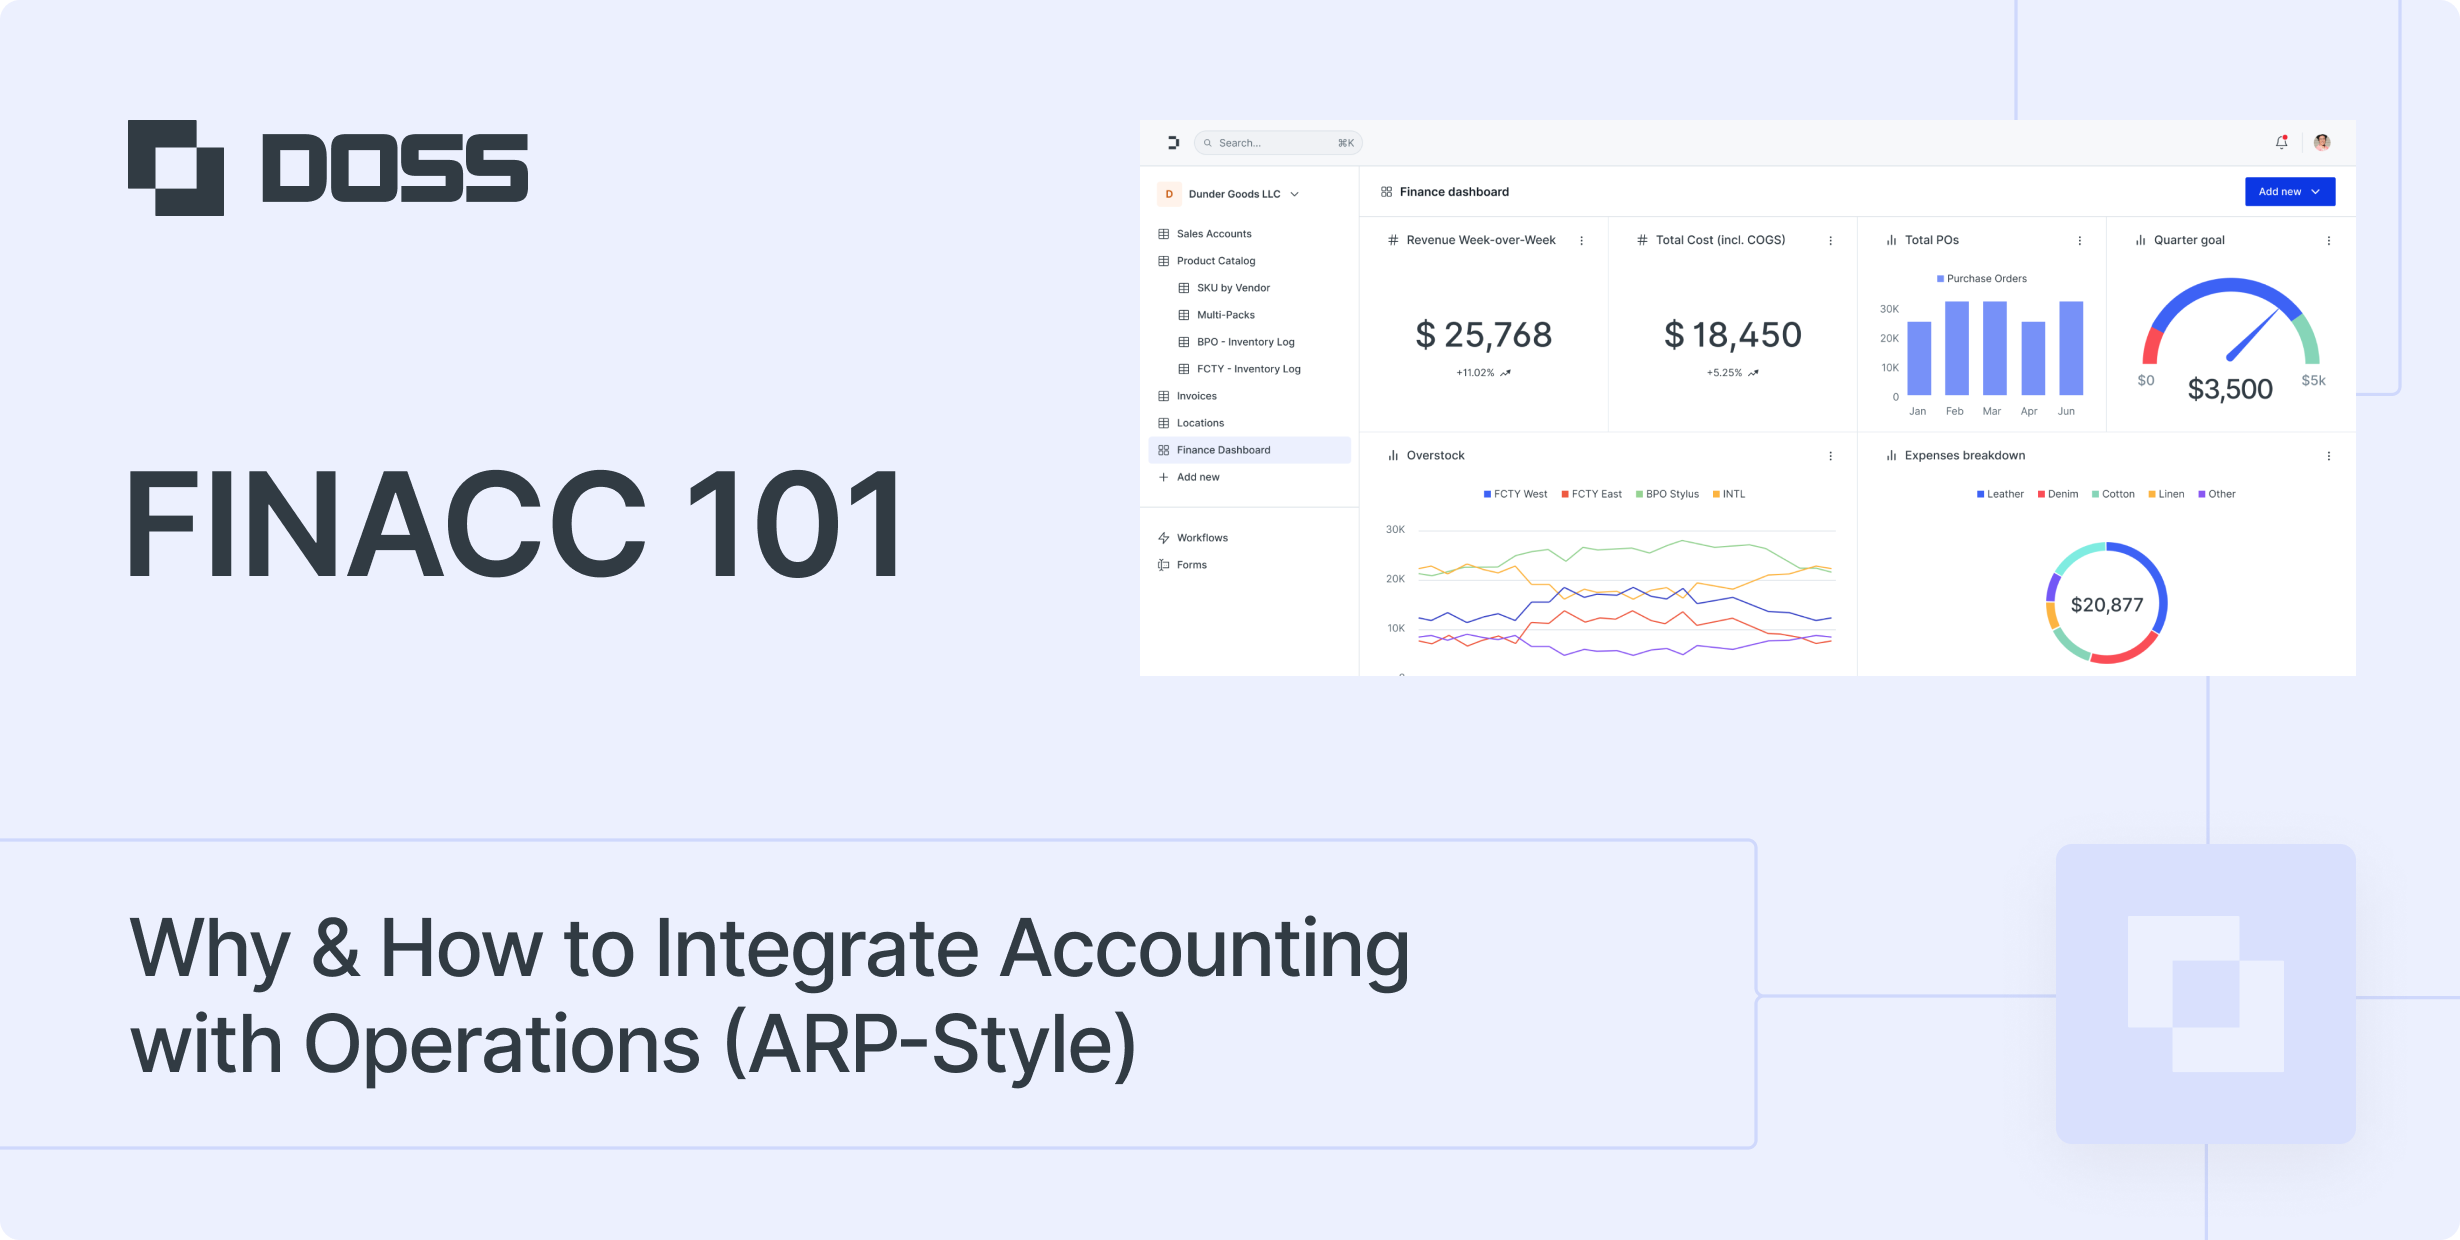Viewport: 2460px width, 1240px height.
Task: Open Total Cost card three-dot menu
Action: pos(1830,241)
